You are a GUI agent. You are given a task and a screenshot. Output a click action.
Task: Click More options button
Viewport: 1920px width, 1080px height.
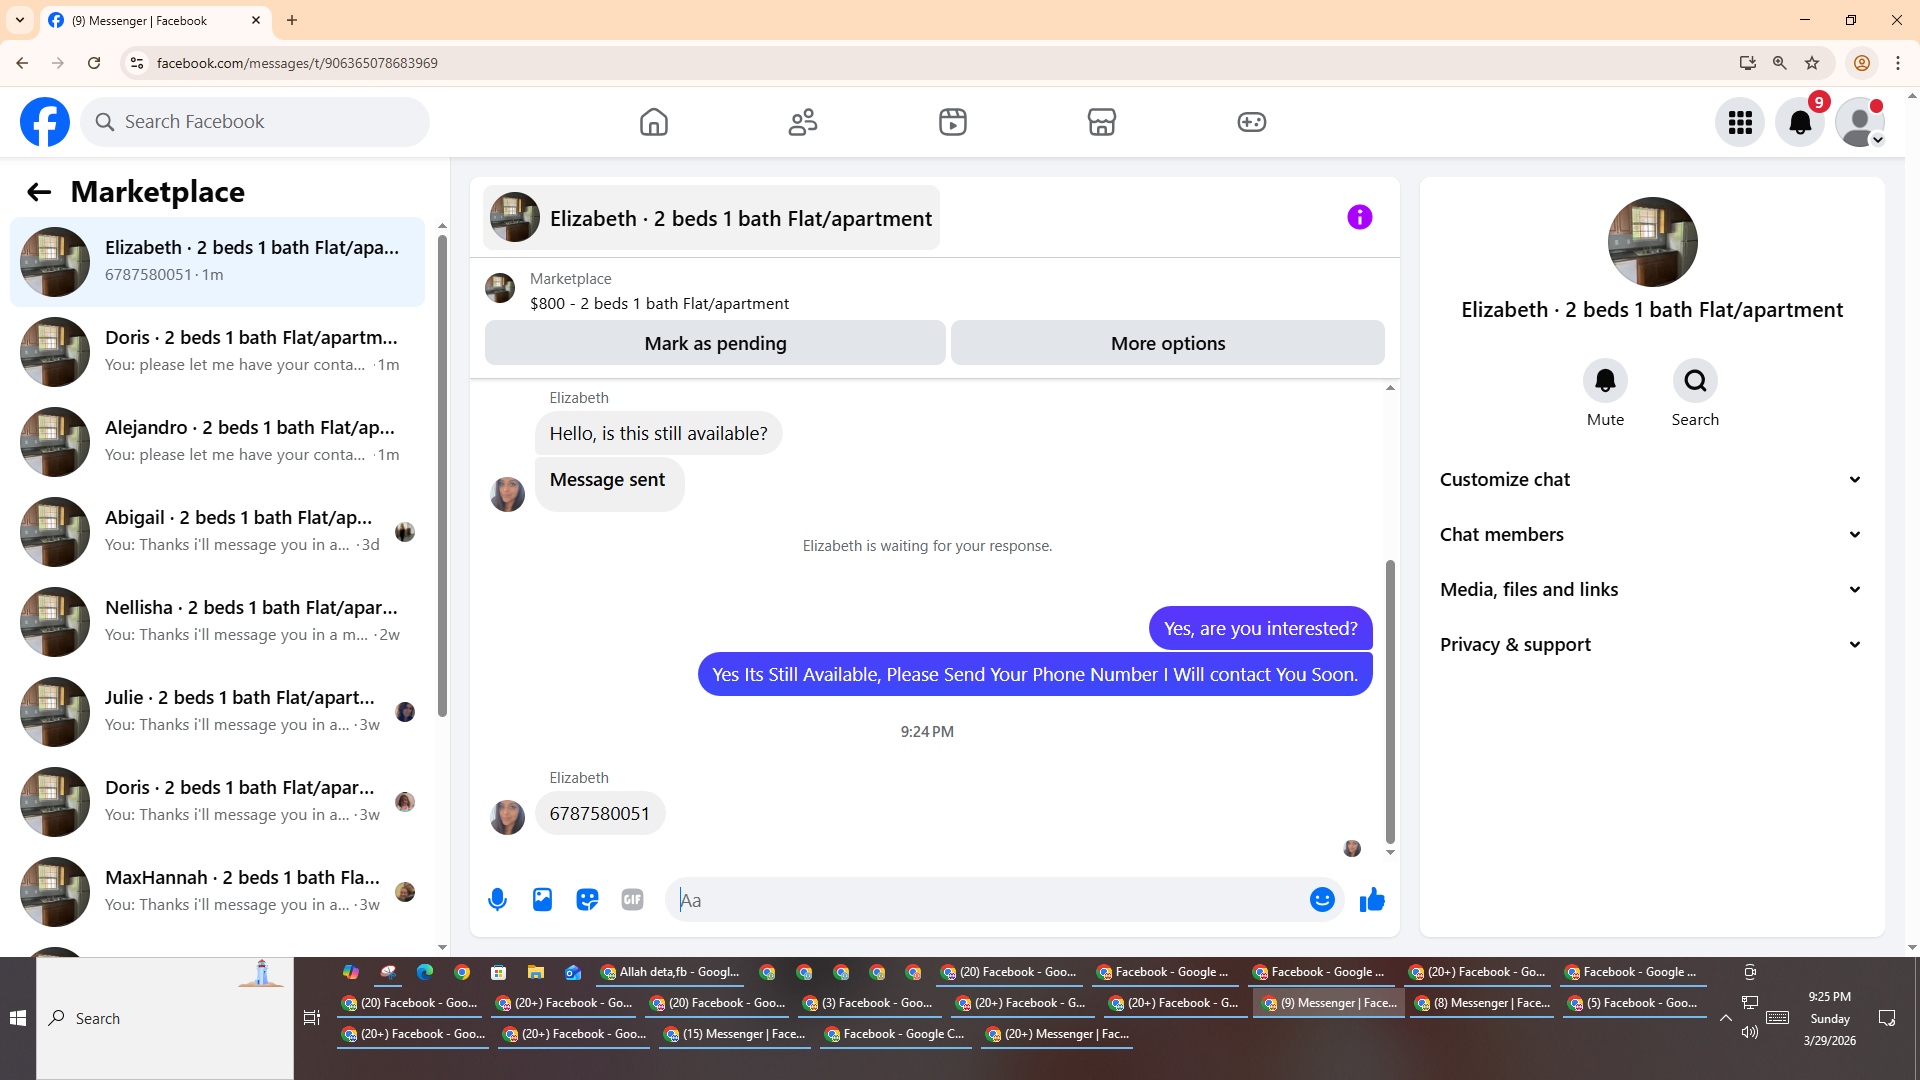pos(1168,343)
